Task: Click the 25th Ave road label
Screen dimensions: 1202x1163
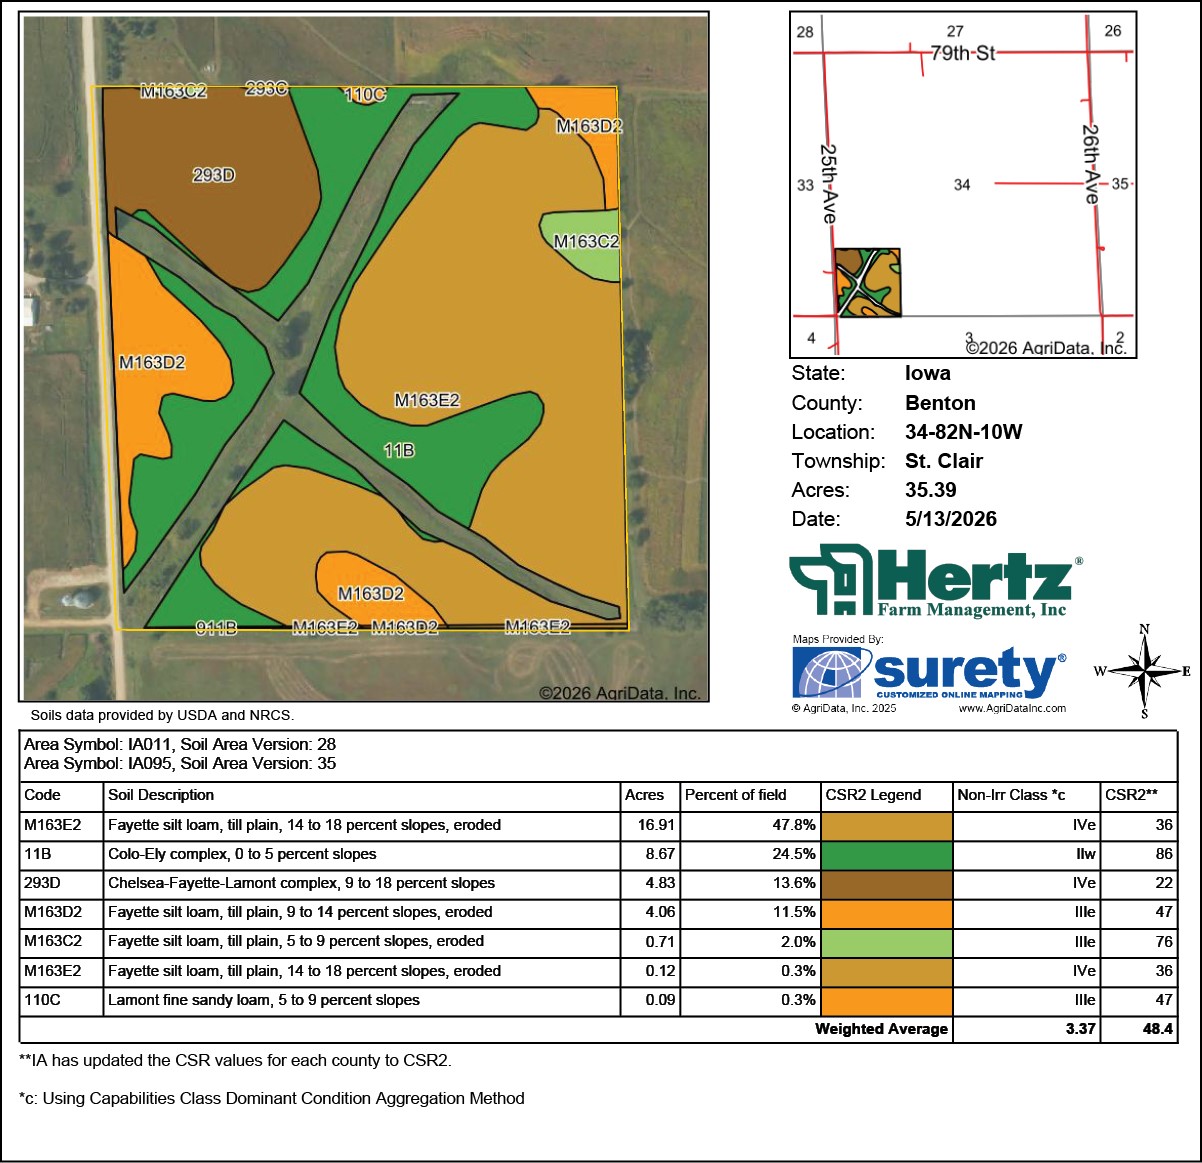Action: (x=829, y=184)
